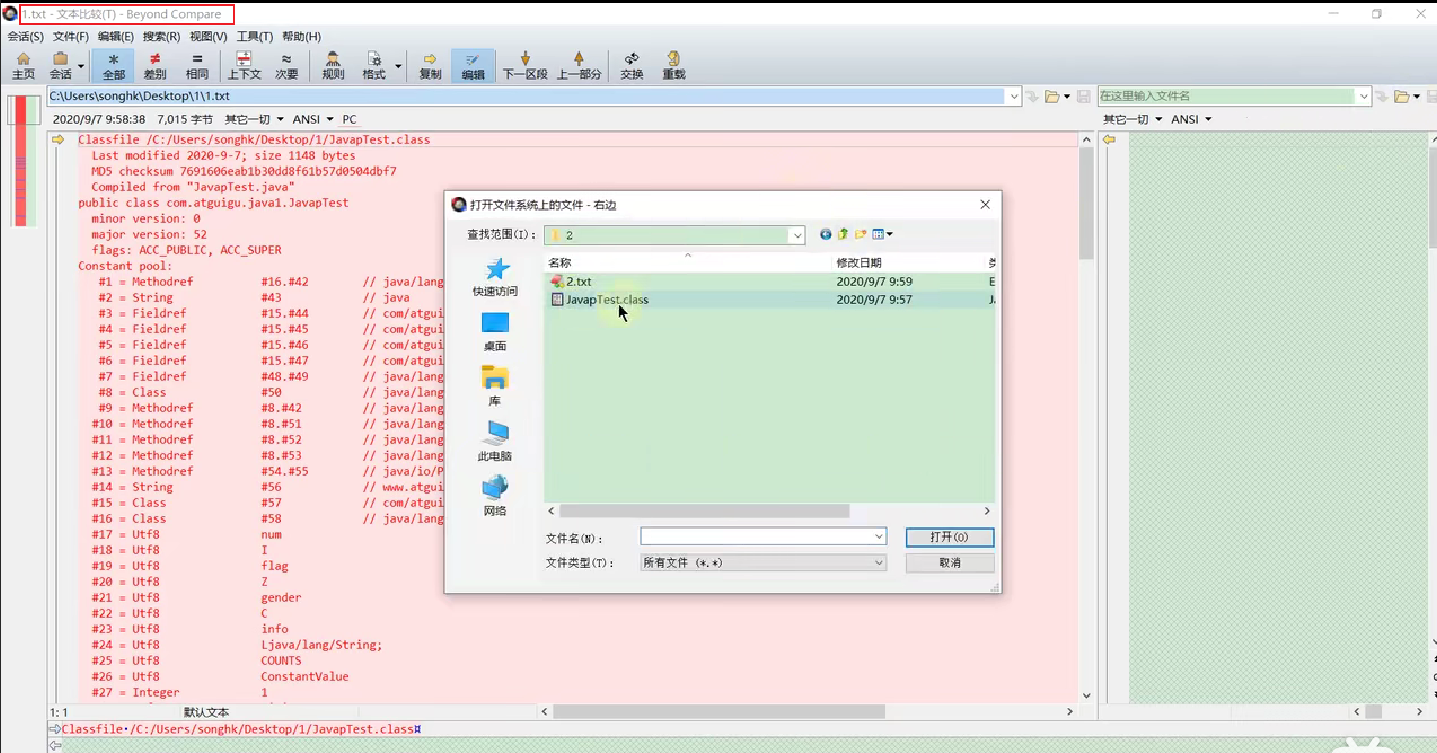Go up one folder level in dialog
1437x753 pixels.
pyautogui.click(x=843, y=235)
